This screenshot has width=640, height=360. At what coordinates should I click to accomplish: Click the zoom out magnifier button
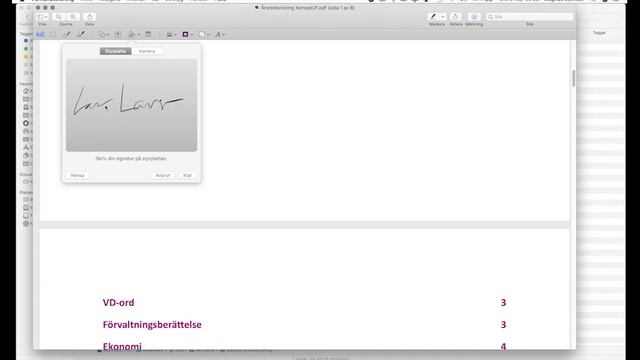pos(59,17)
